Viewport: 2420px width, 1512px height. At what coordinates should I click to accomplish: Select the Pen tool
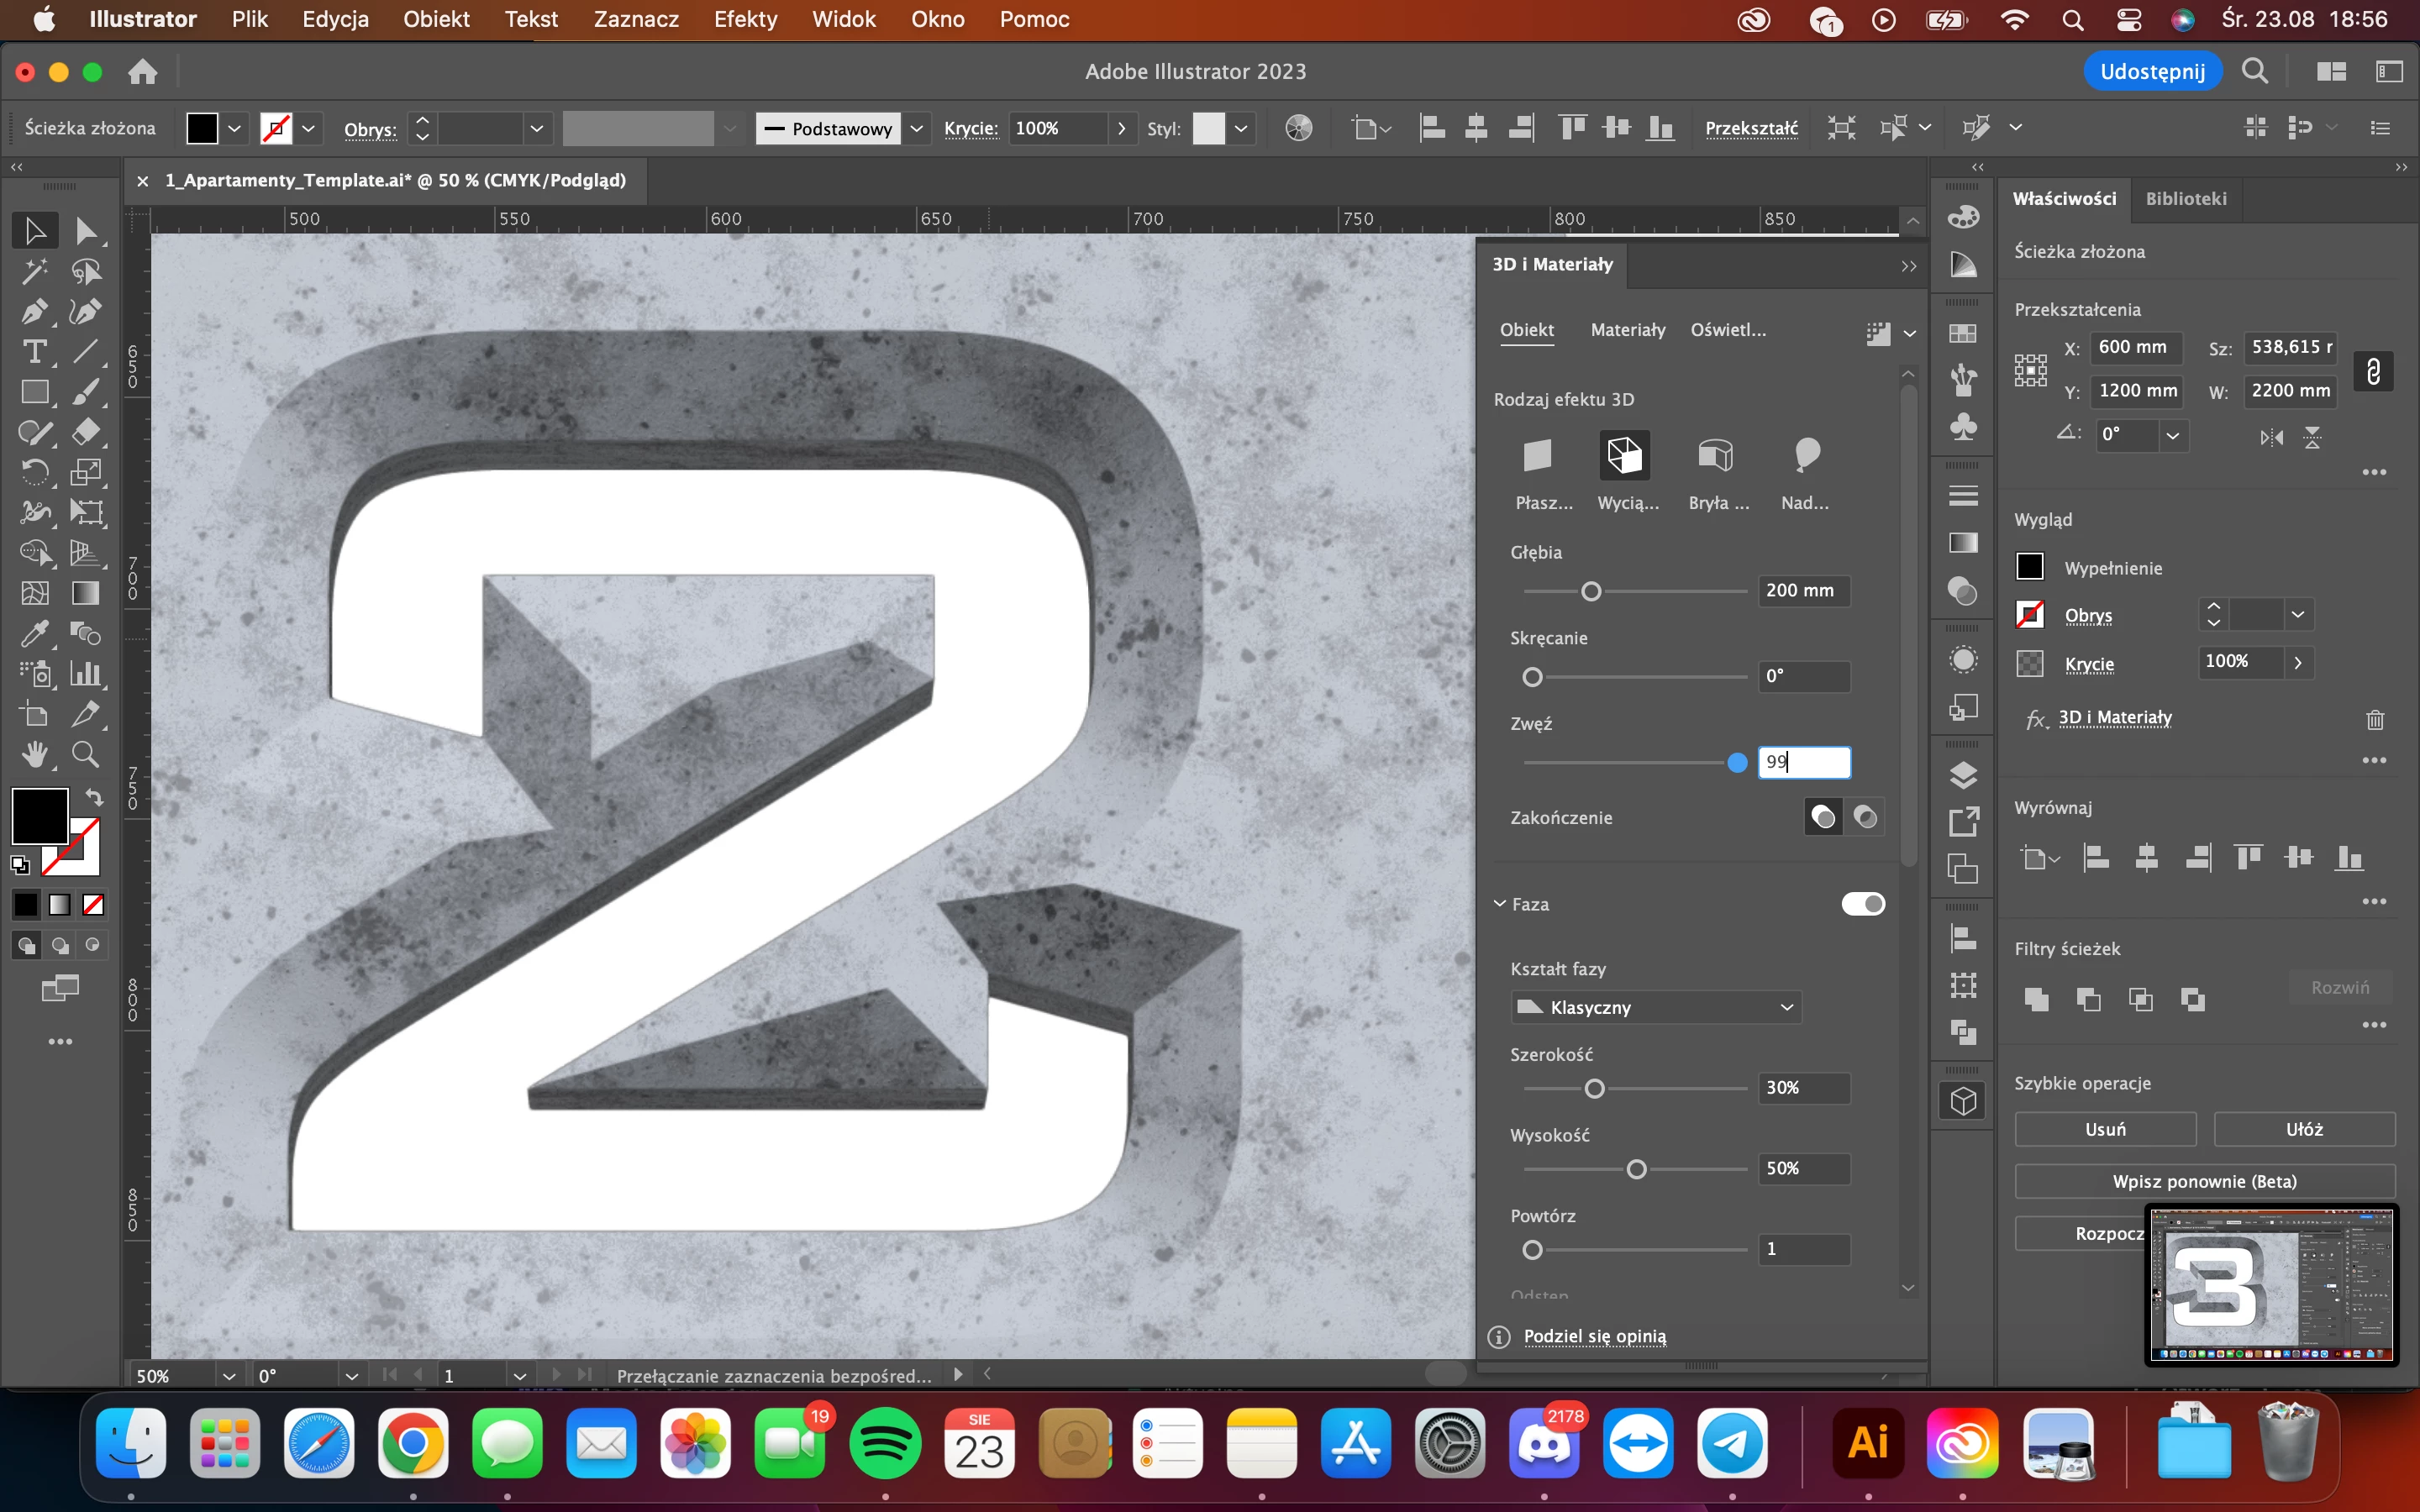[x=34, y=311]
